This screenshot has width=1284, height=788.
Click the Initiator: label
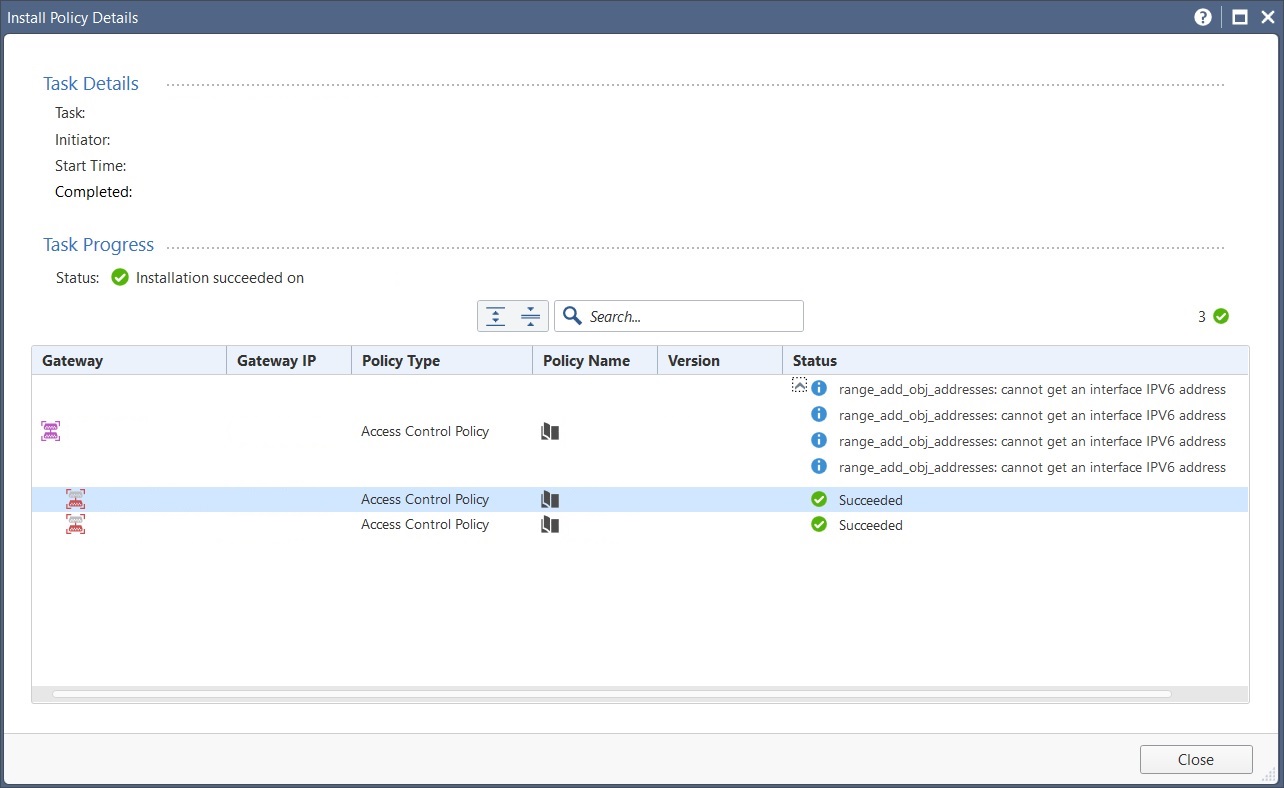click(83, 140)
